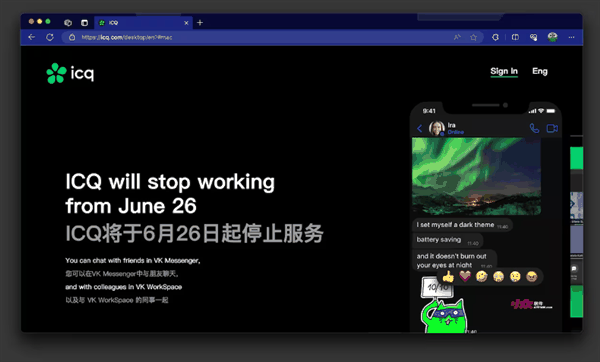
Task: Go back using the browser back arrow
Action: pyautogui.click(x=32, y=37)
